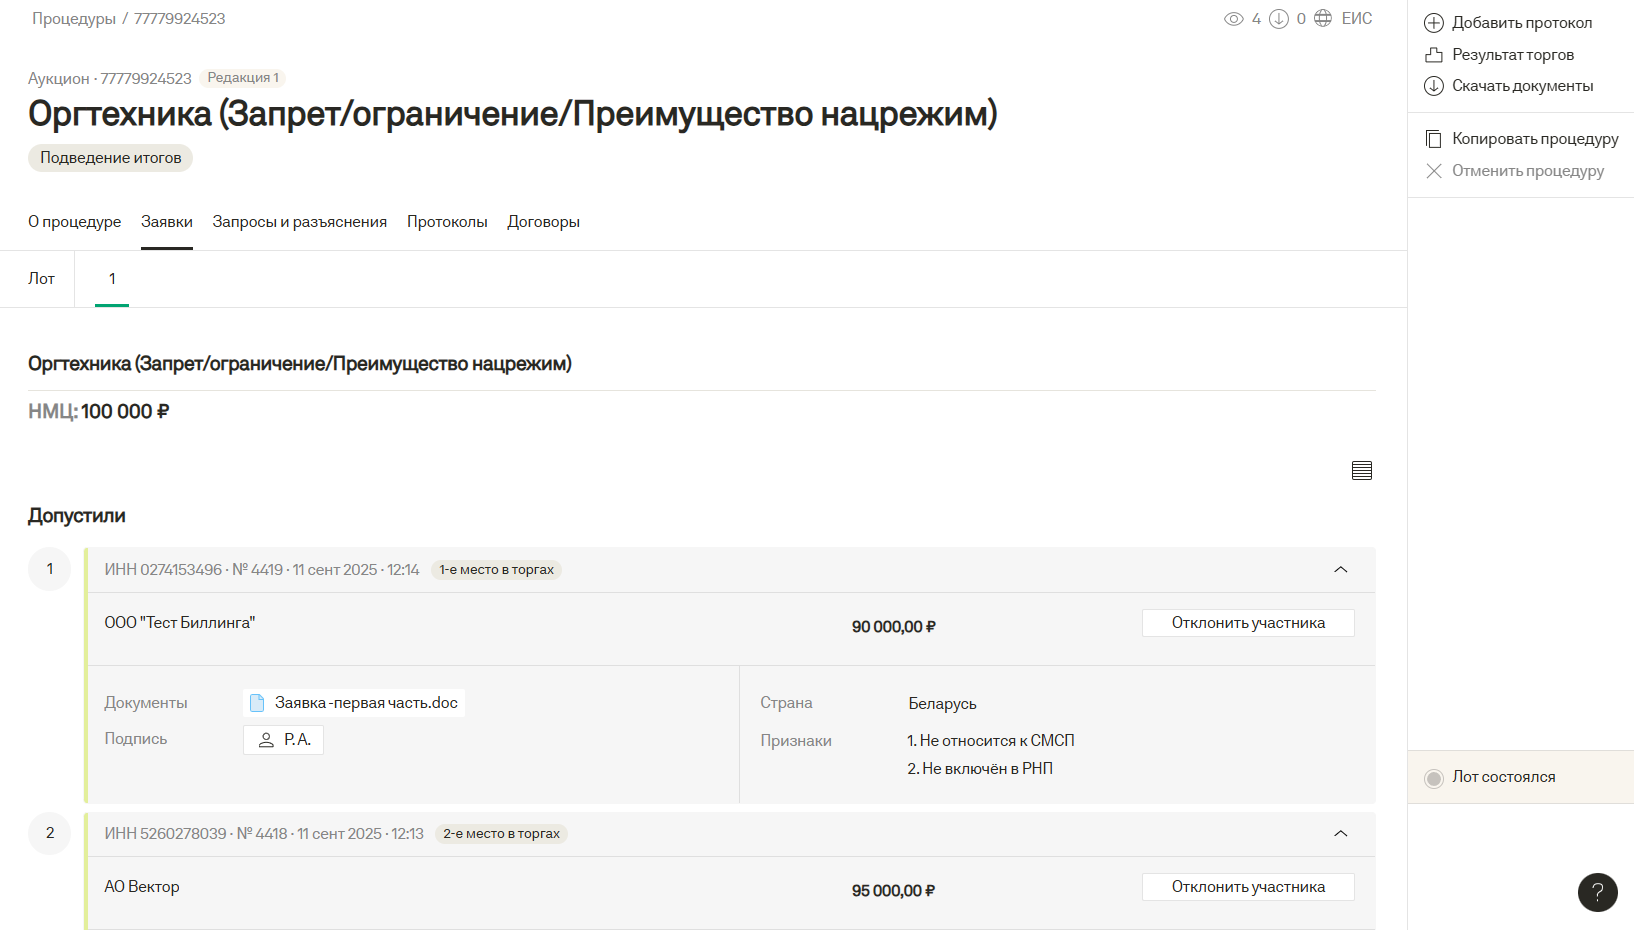Image resolution: width=1634 pixels, height=930 pixels.
Task: Go to Процедуры breadcrumb link
Action: [x=74, y=19]
